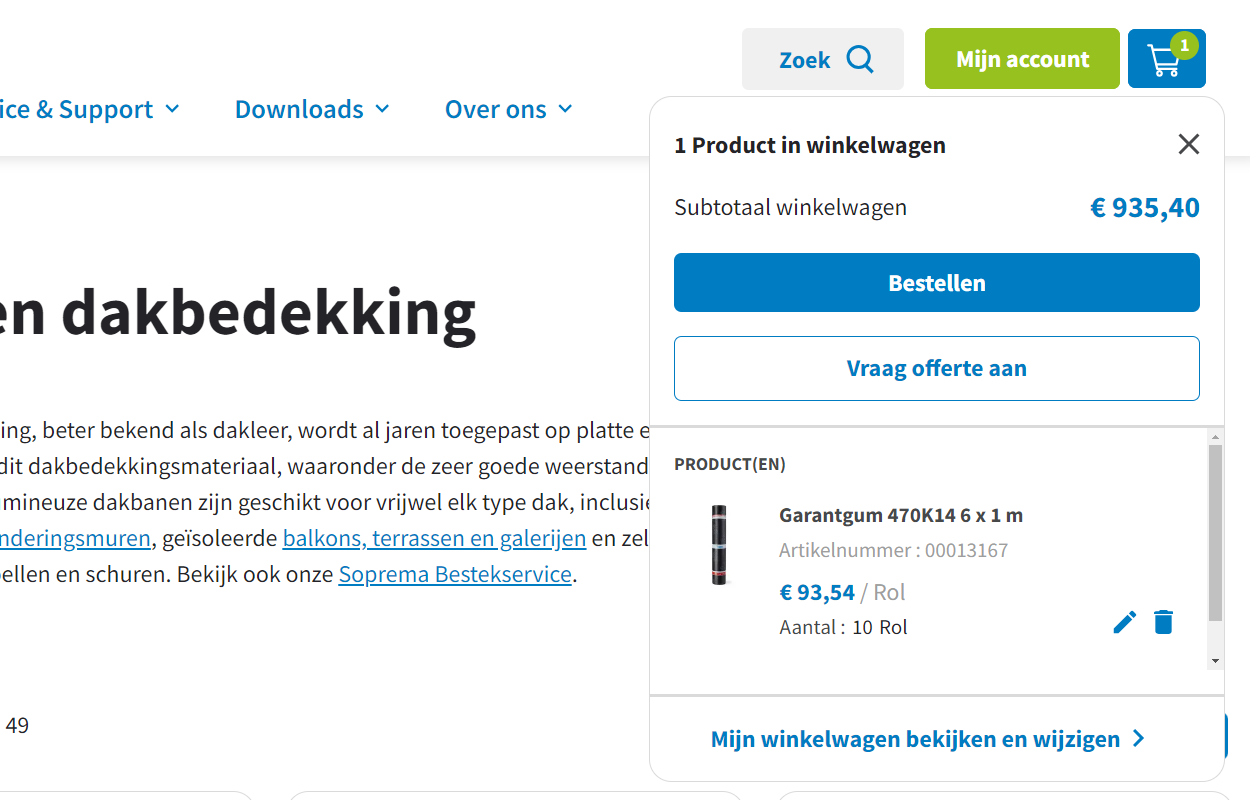
Task: Expand the Downloads menu
Action: [312, 109]
